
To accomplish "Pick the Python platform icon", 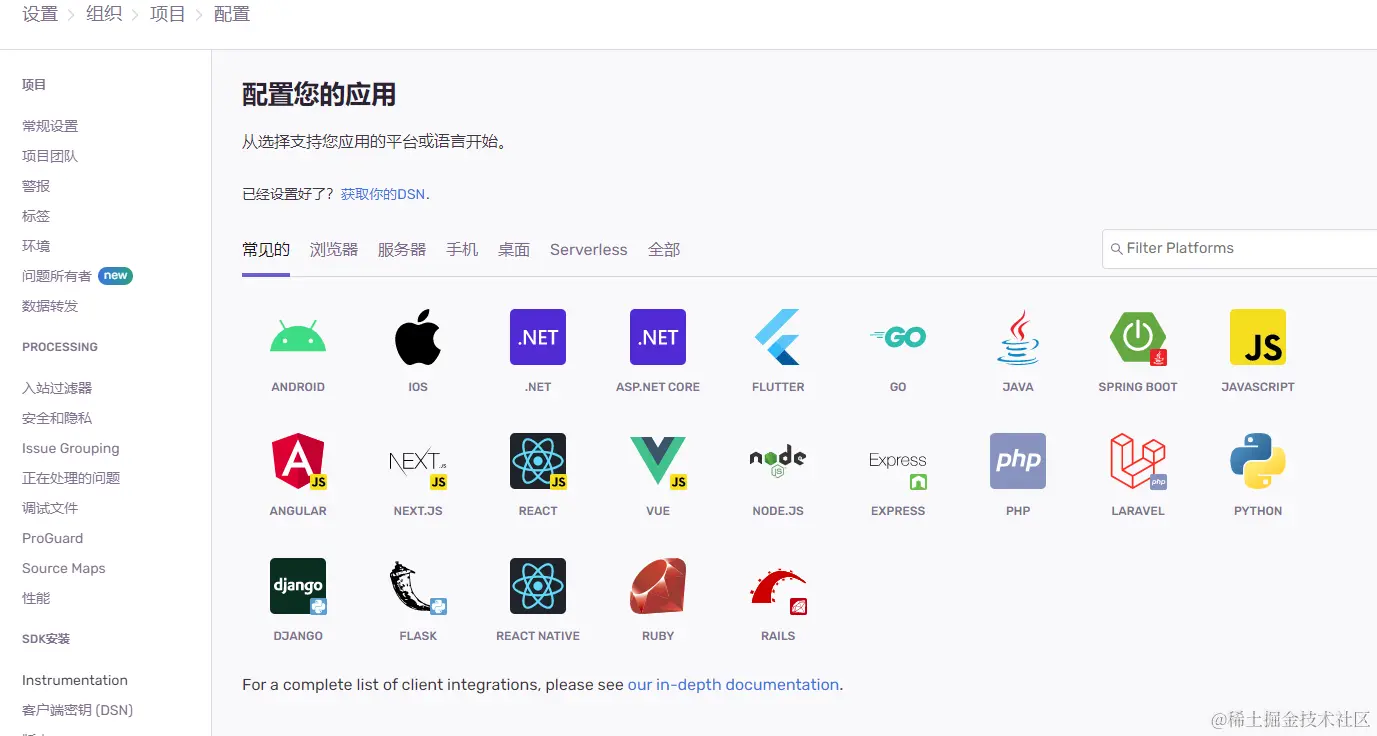I will (x=1258, y=461).
